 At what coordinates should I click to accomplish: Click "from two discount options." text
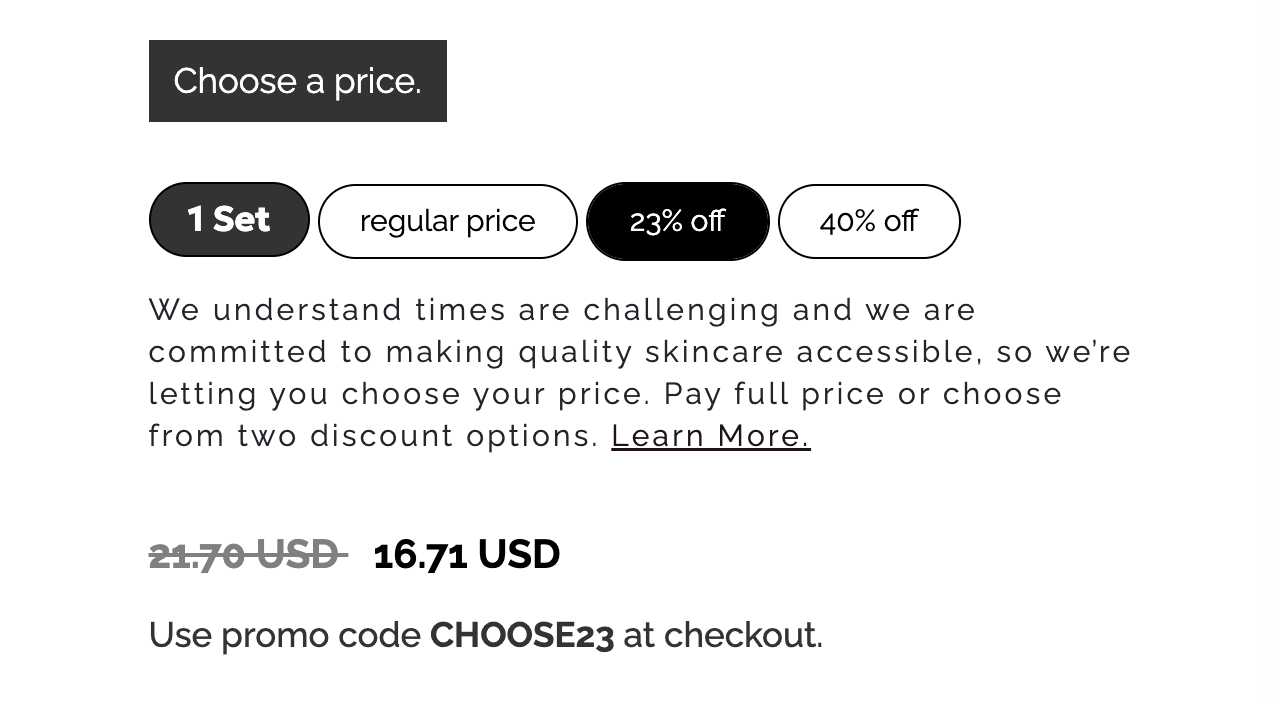coord(374,436)
